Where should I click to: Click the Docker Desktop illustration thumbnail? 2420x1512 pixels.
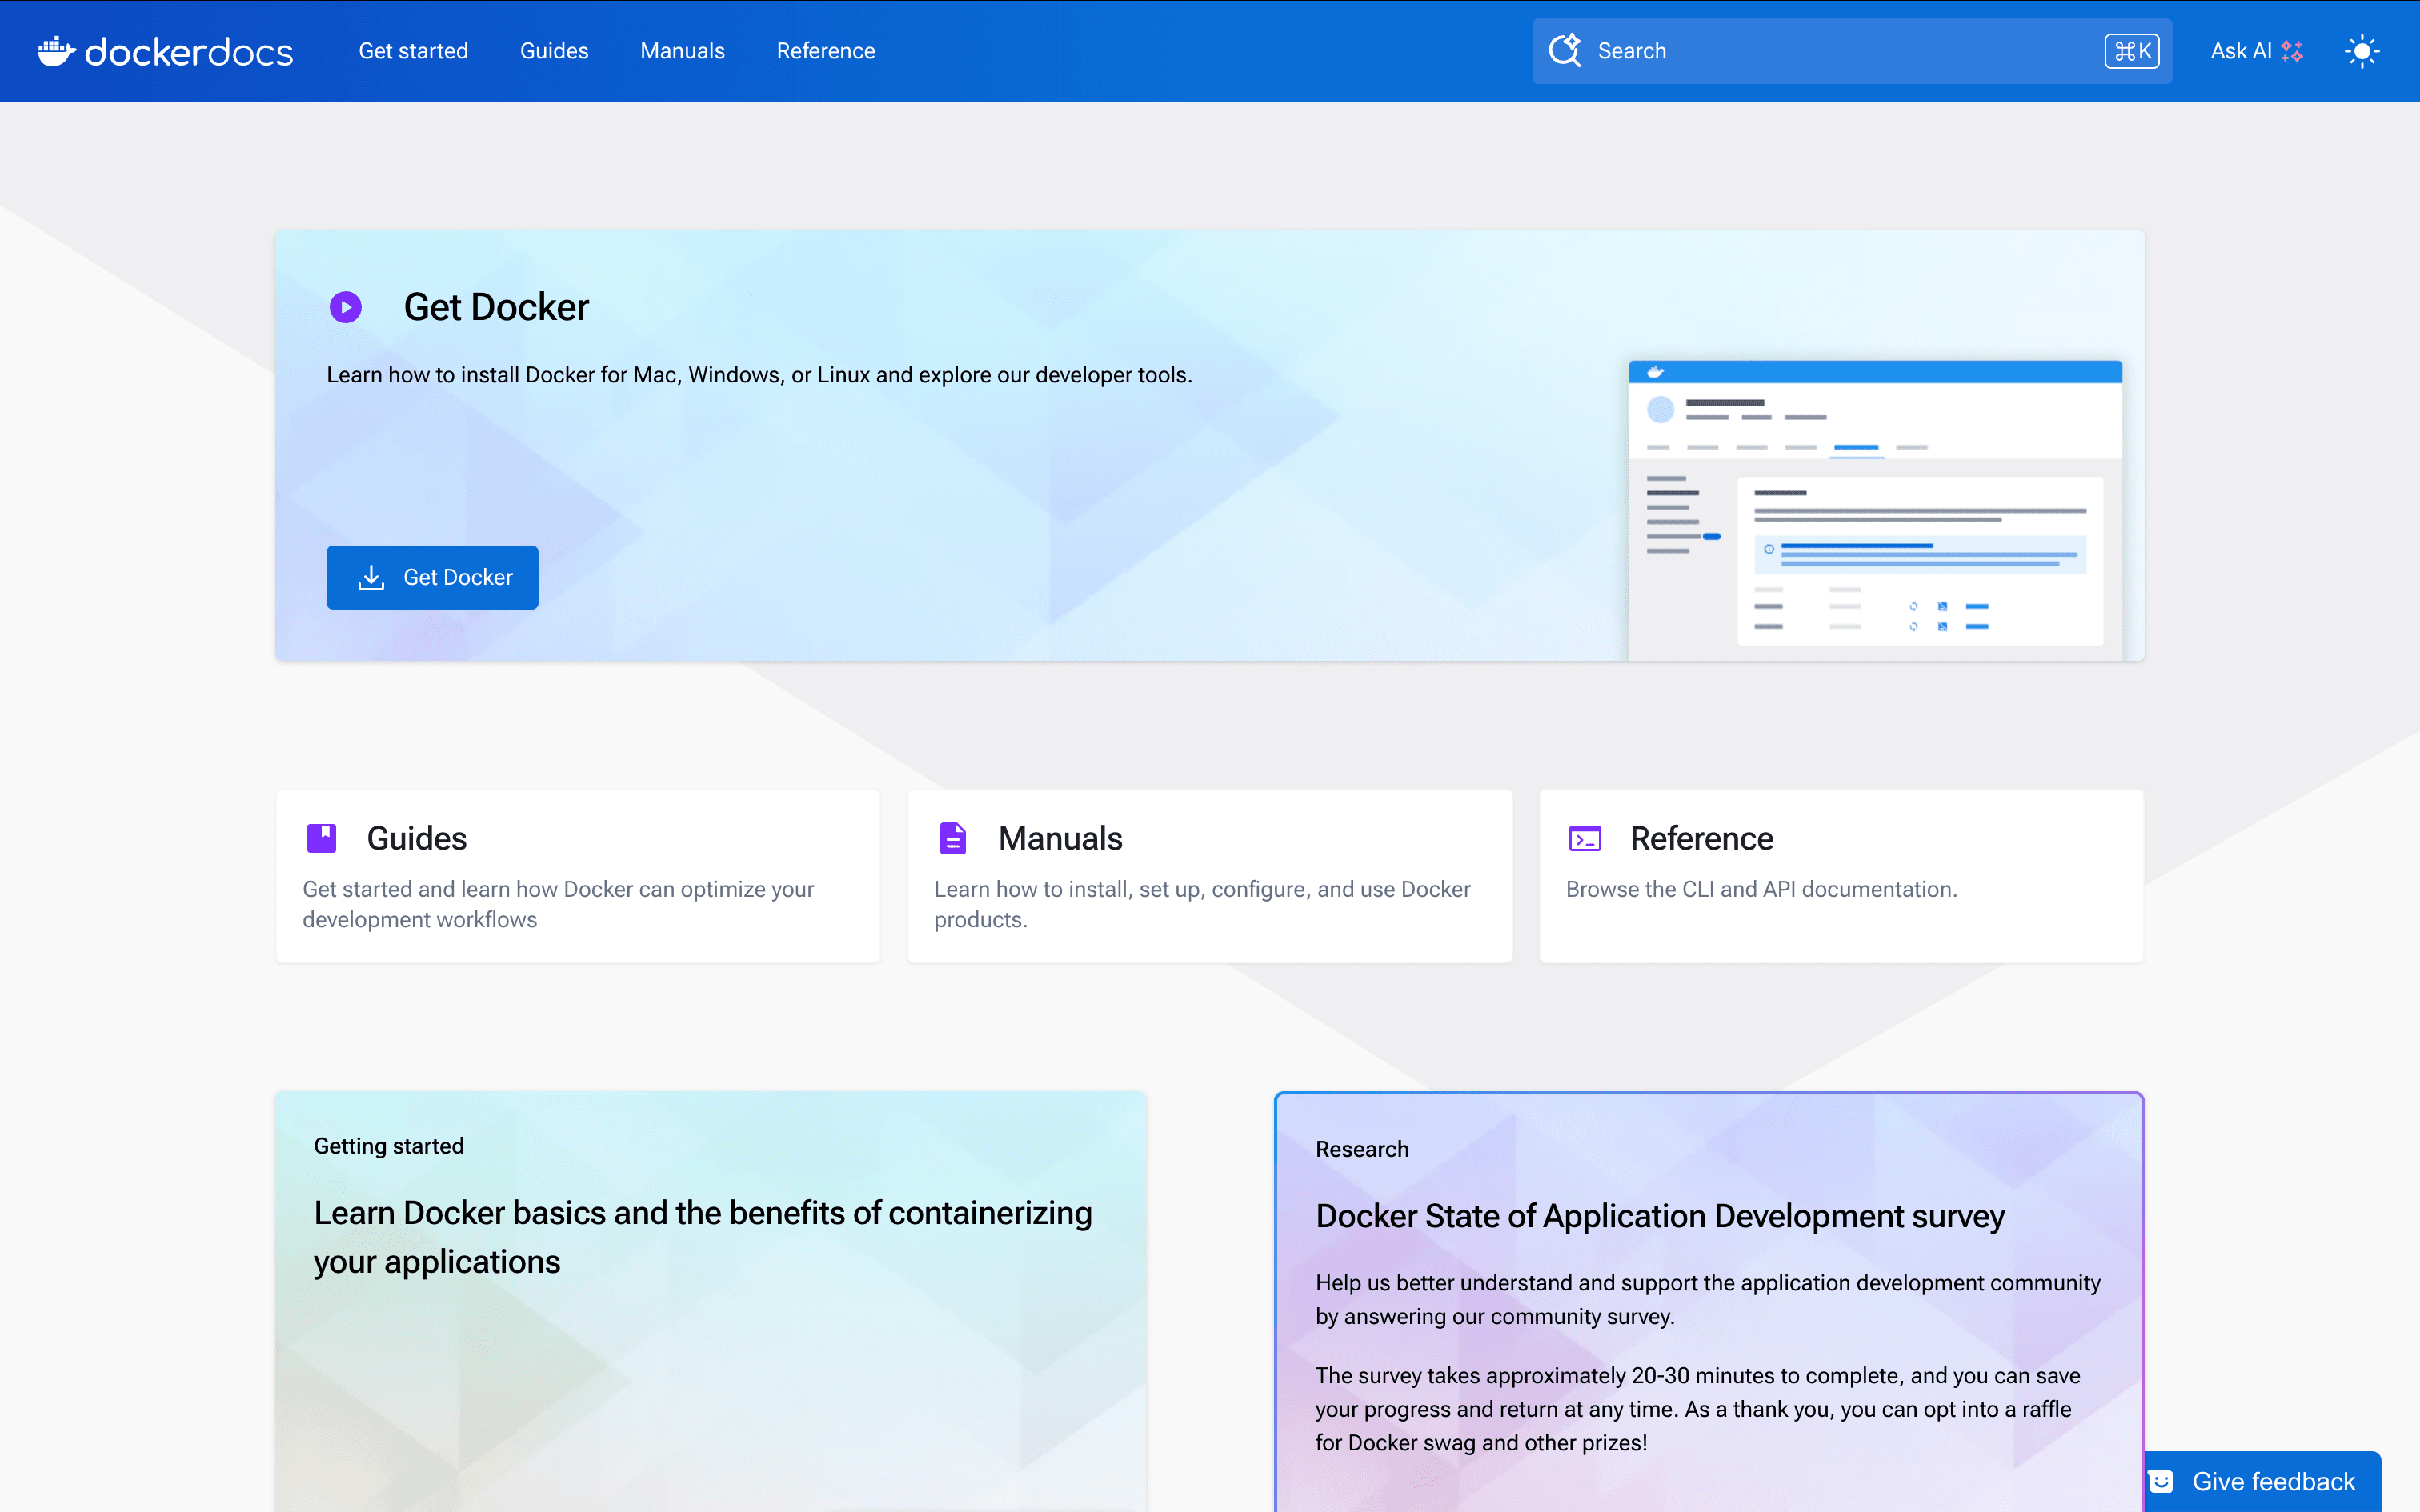[x=1875, y=510]
